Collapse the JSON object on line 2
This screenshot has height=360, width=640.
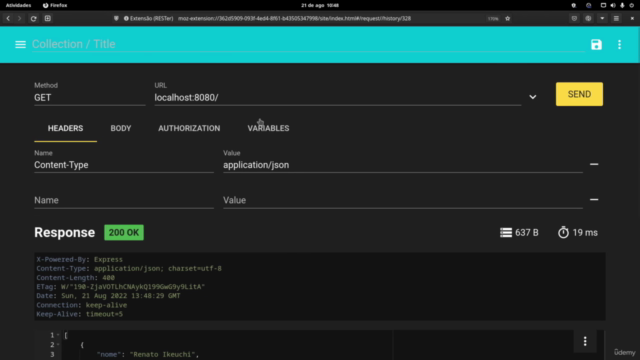(x=58, y=345)
